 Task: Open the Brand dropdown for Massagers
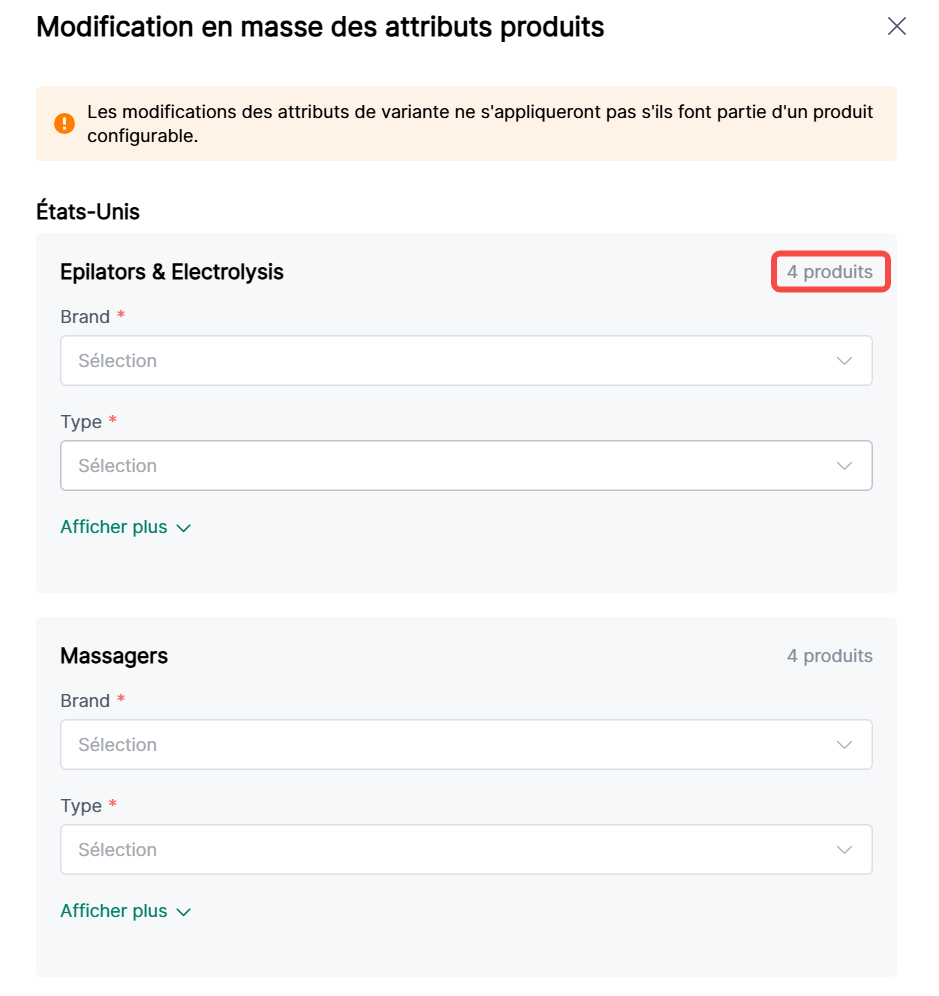point(466,745)
